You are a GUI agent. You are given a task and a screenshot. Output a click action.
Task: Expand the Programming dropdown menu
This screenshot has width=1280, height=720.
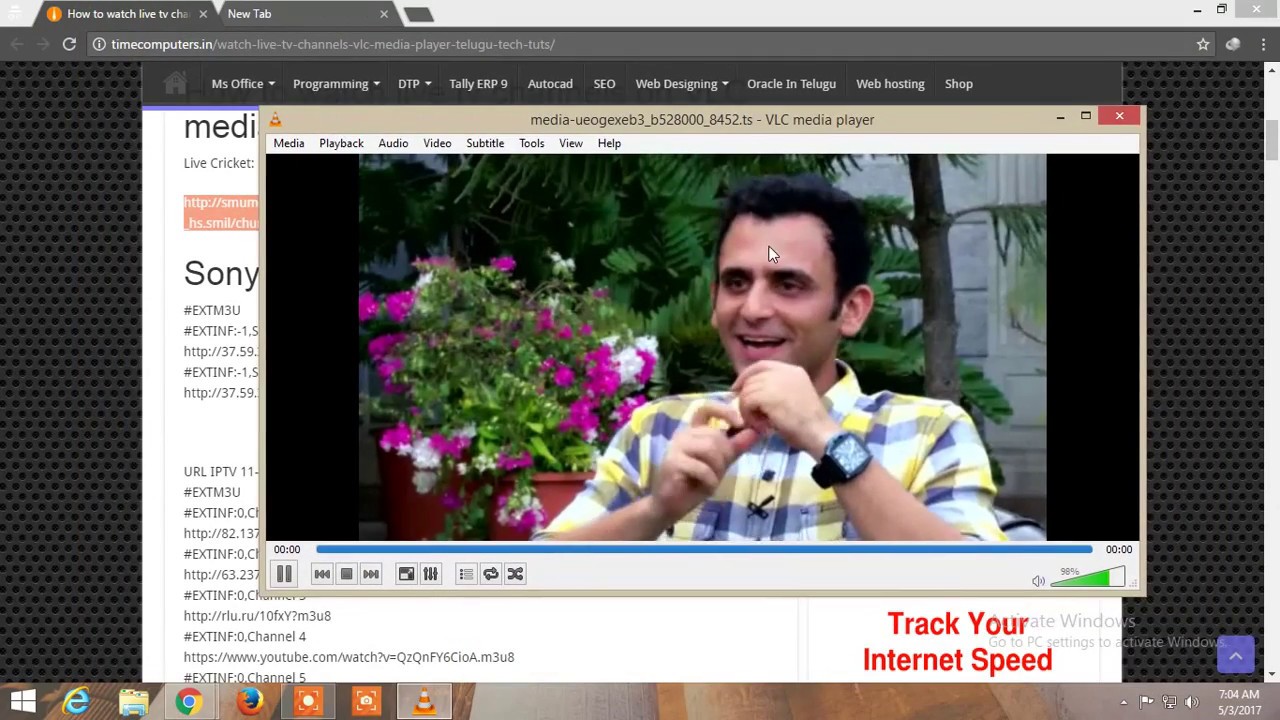tap(336, 84)
